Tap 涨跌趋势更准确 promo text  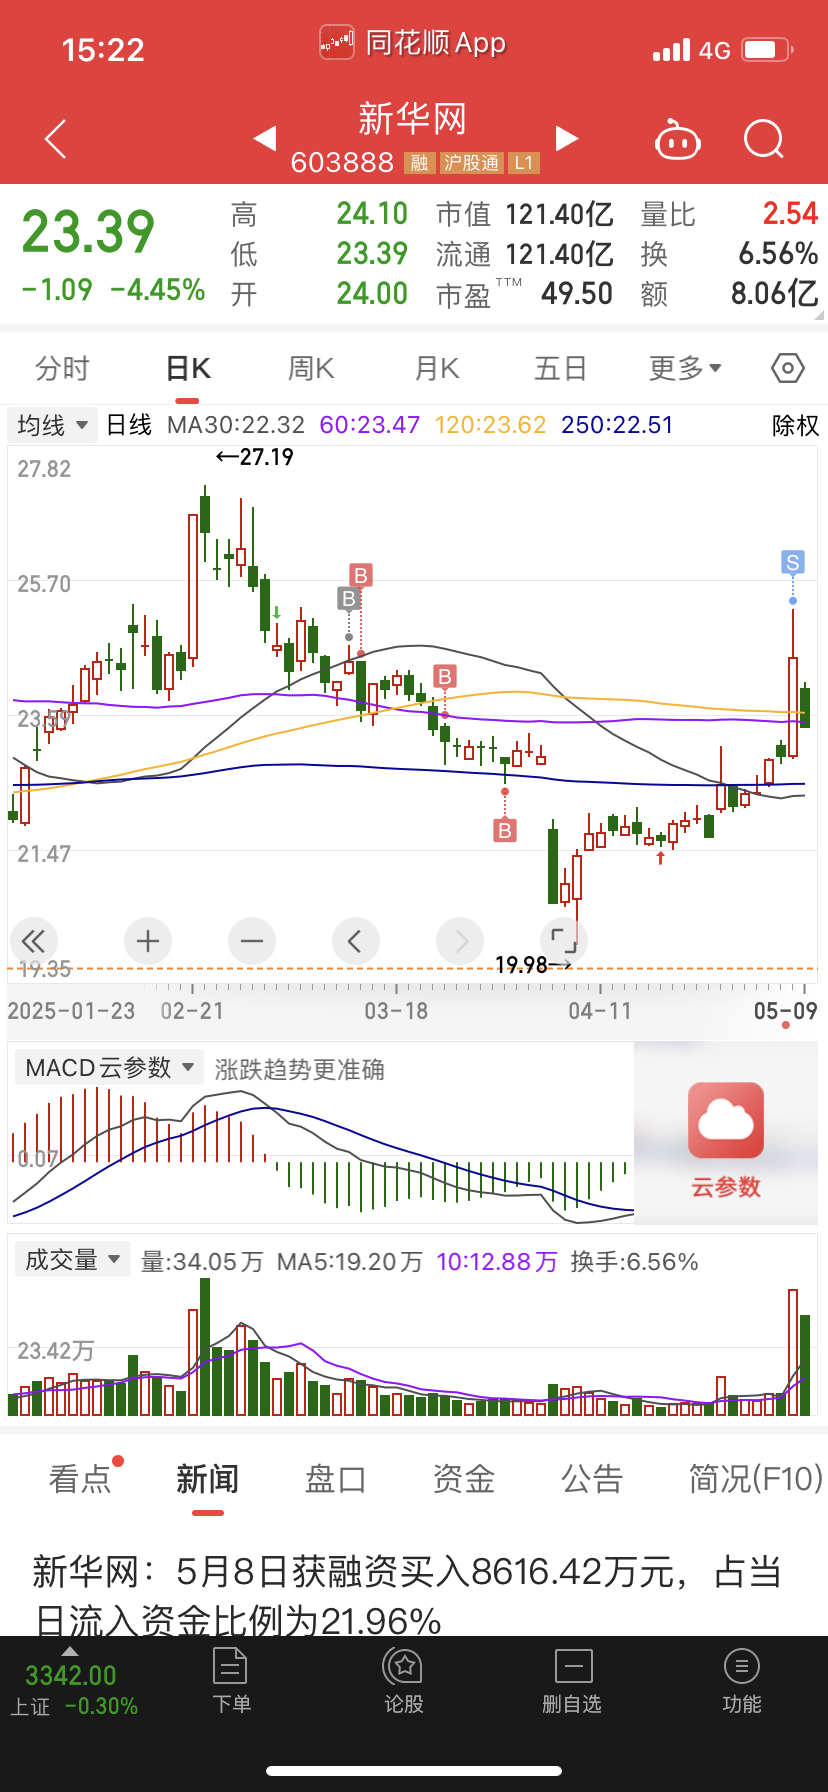299,1069
